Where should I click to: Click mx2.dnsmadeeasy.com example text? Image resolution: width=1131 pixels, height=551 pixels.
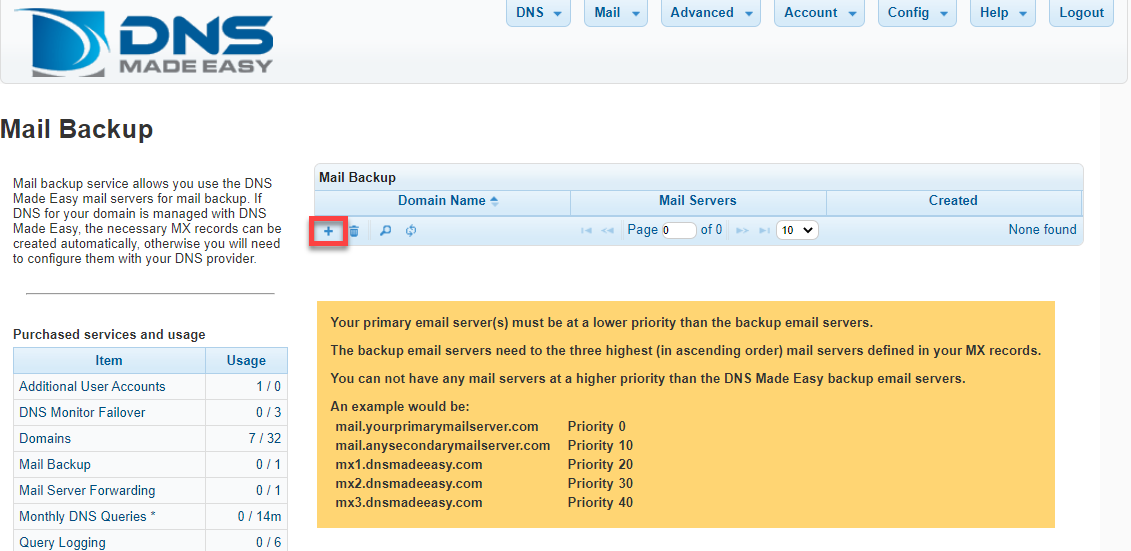click(409, 483)
